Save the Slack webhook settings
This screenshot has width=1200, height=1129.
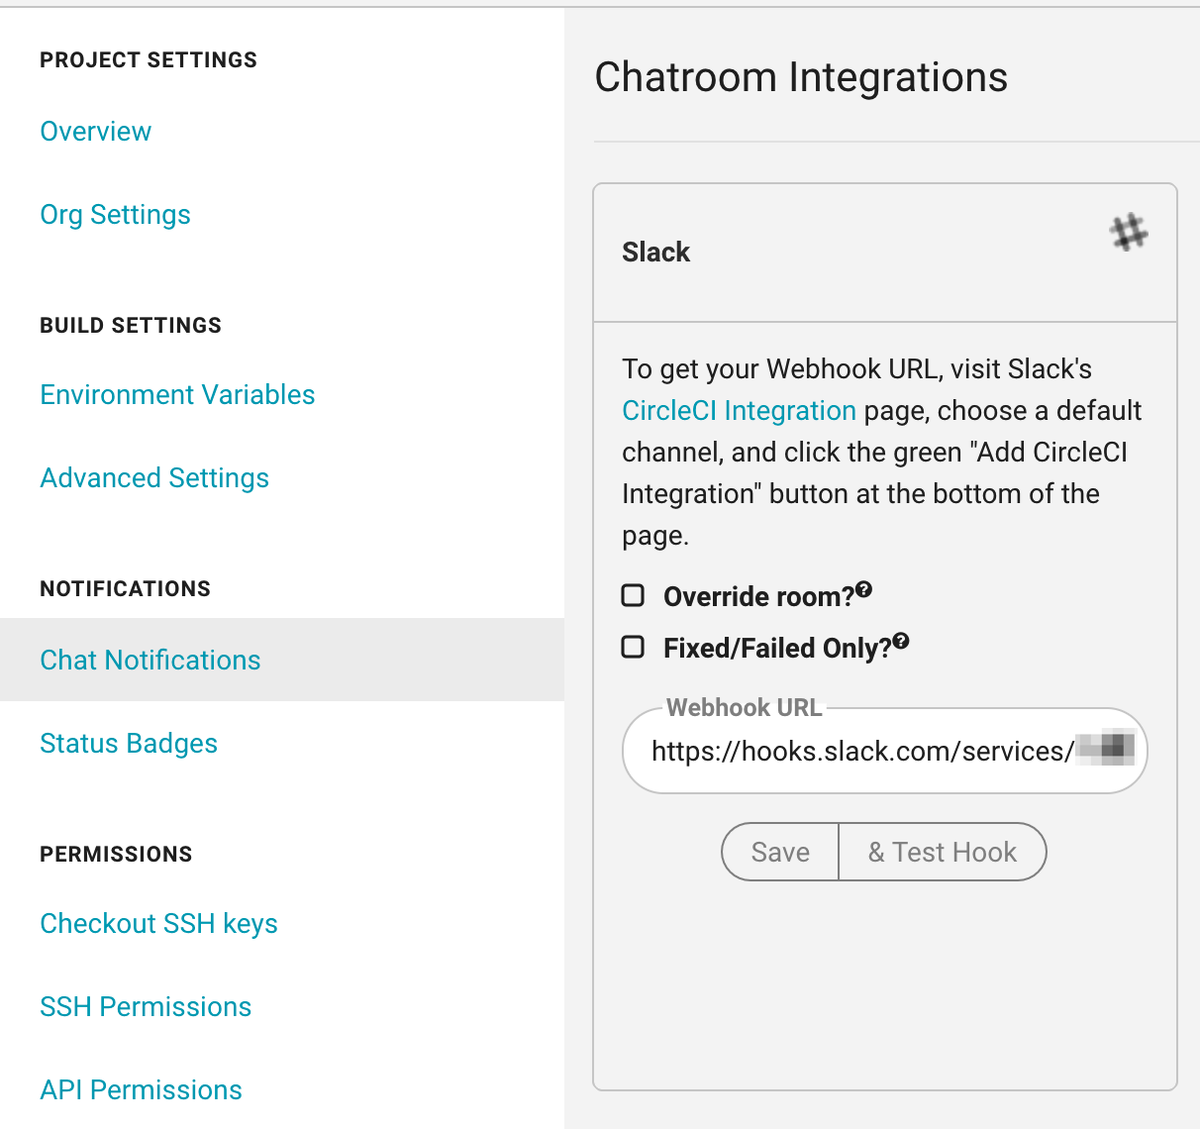pos(780,852)
